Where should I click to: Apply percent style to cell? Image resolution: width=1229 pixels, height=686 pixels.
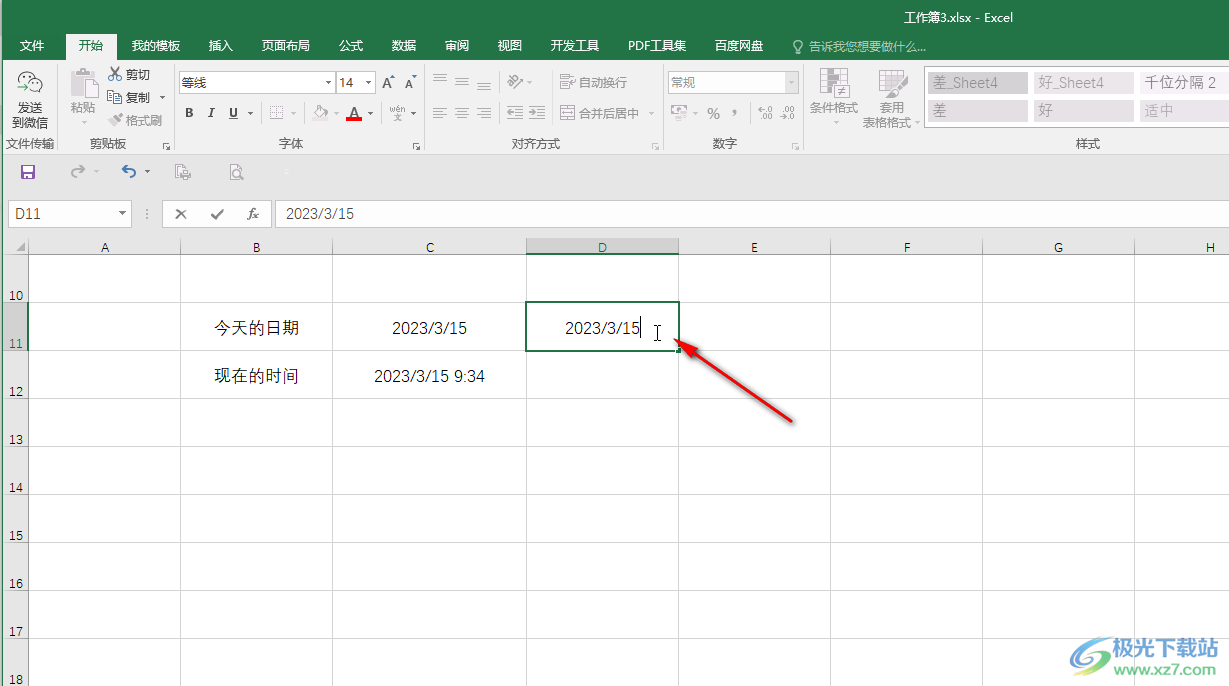pos(713,113)
